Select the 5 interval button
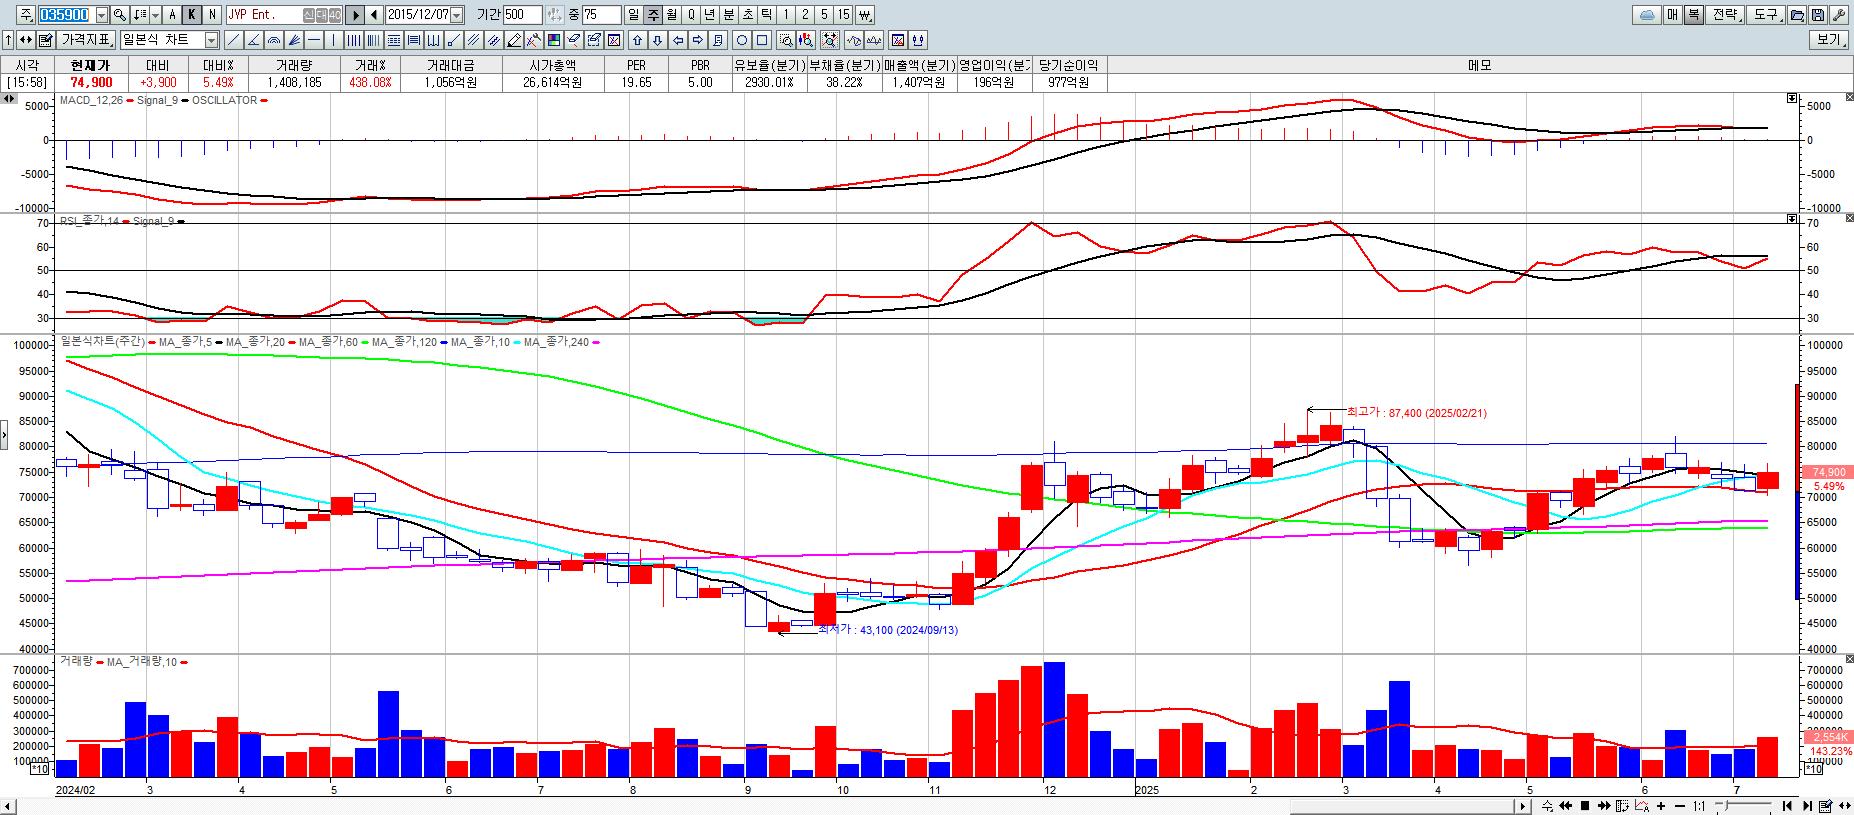This screenshot has height=815, width=1854. (x=823, y=15)
